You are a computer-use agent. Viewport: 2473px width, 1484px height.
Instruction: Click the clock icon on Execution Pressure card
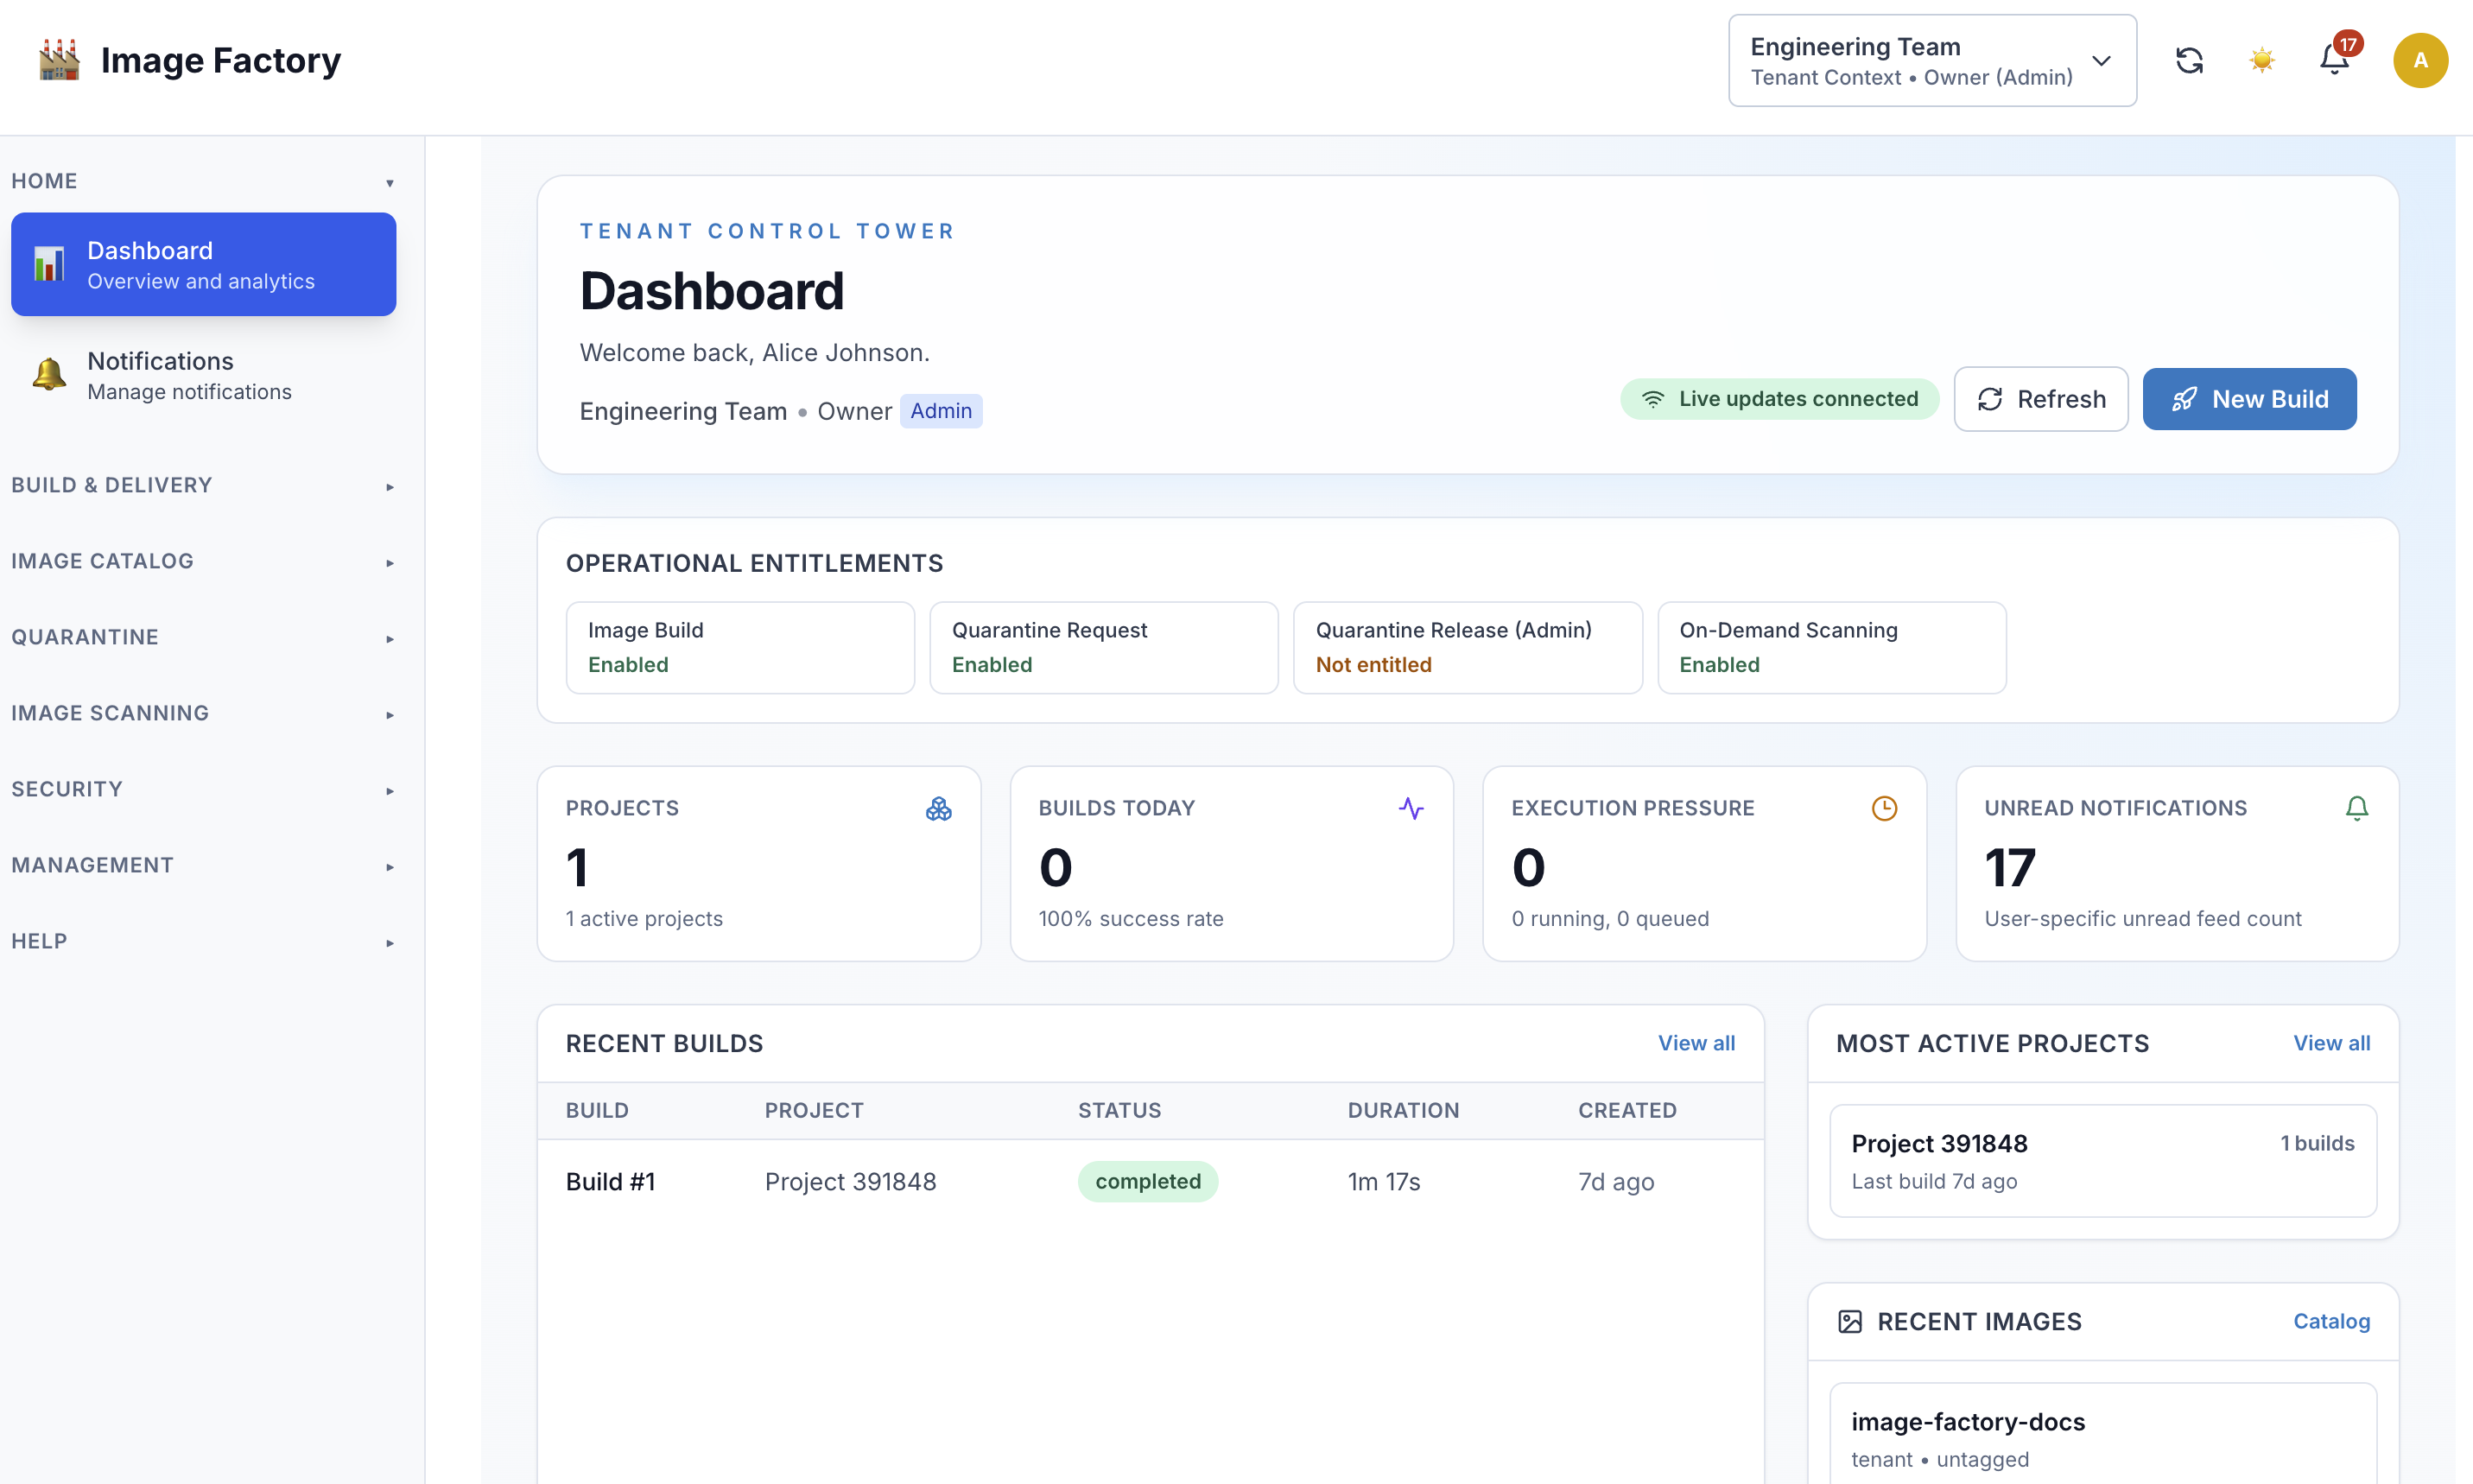click(1885, 808)
